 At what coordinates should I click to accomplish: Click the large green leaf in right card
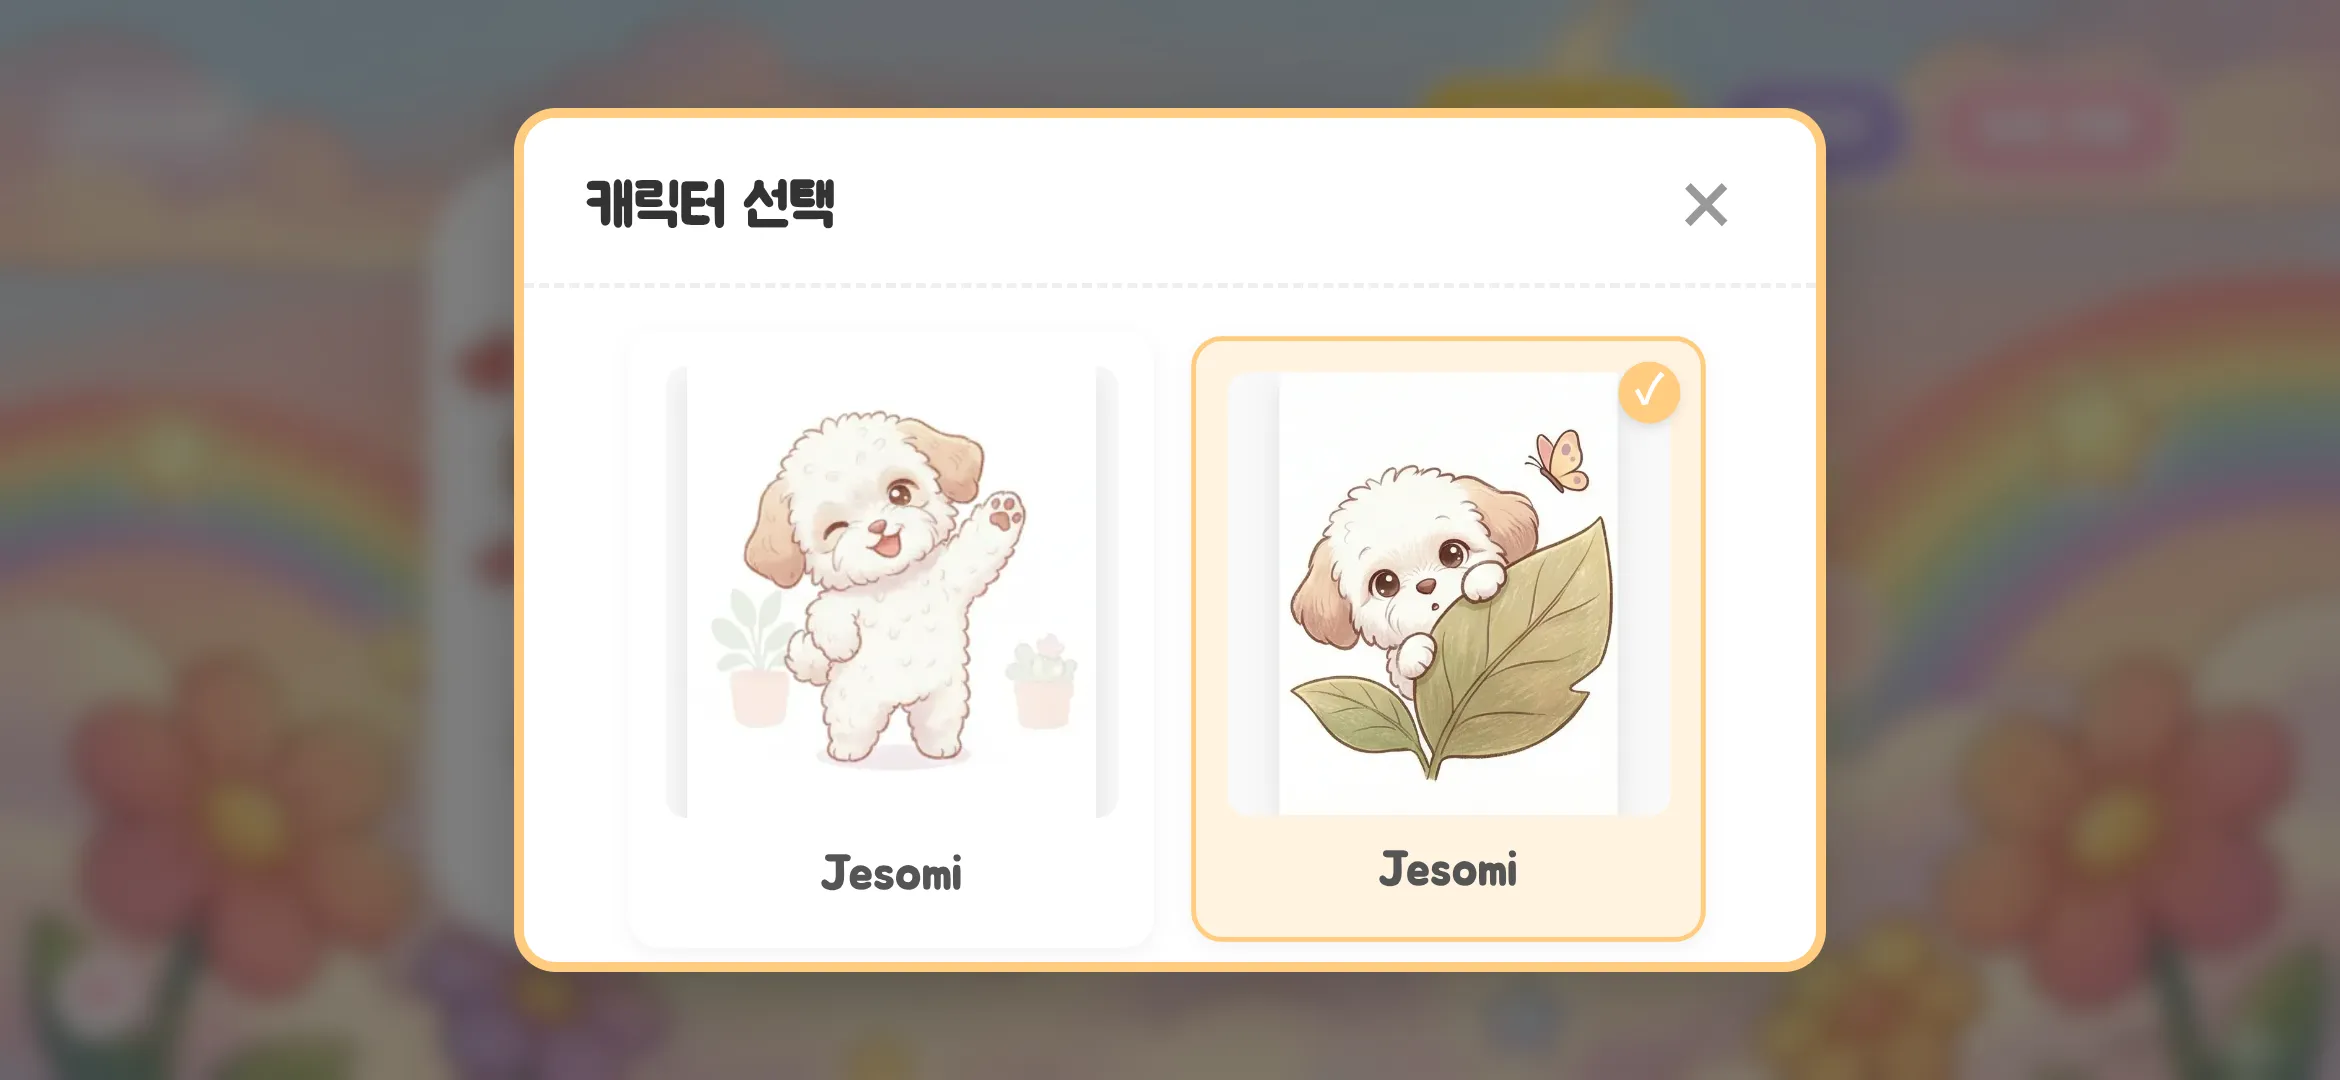click(1510, 650)
